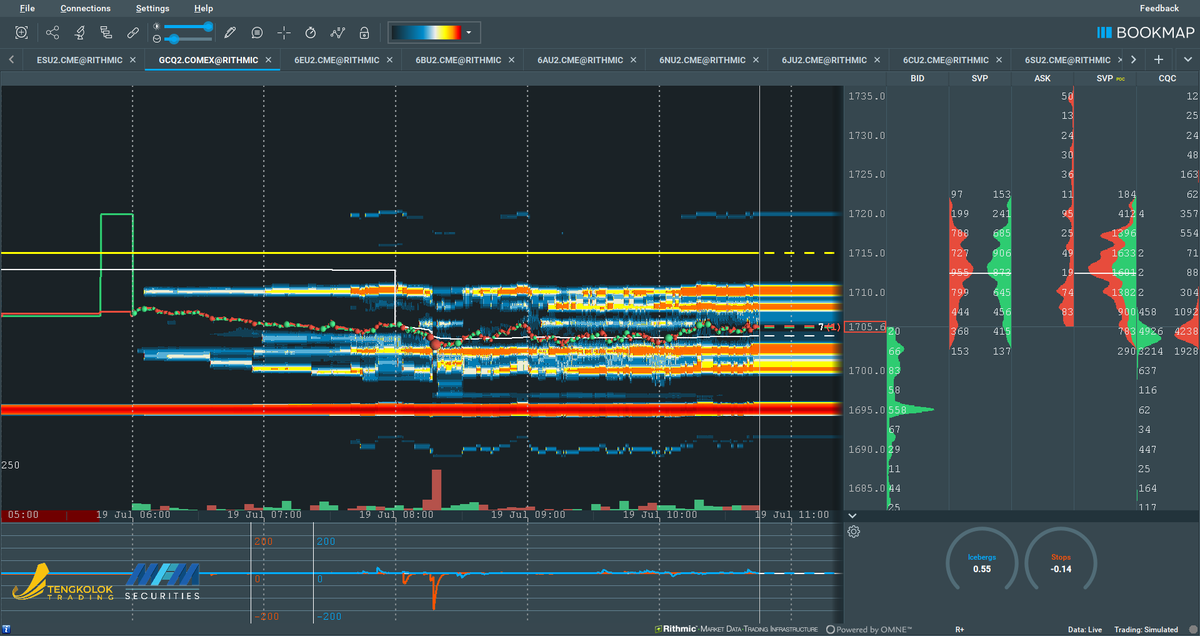The width and height of the screenshot is (1200, 636).
Task: Open the microscope tool in toolbar
Action: (x=79, y=33)
